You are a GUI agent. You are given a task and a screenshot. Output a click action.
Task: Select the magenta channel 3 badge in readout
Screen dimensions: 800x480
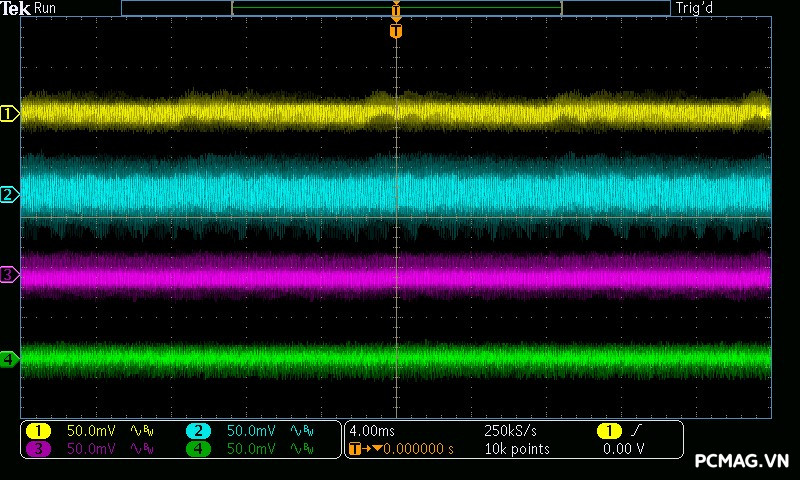(38, 449)
